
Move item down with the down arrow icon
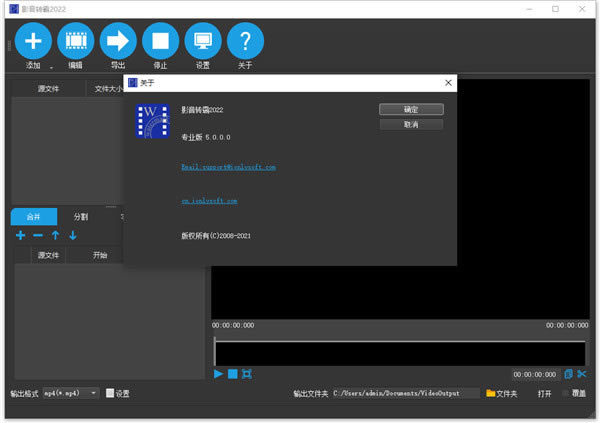tap(72, 235)
